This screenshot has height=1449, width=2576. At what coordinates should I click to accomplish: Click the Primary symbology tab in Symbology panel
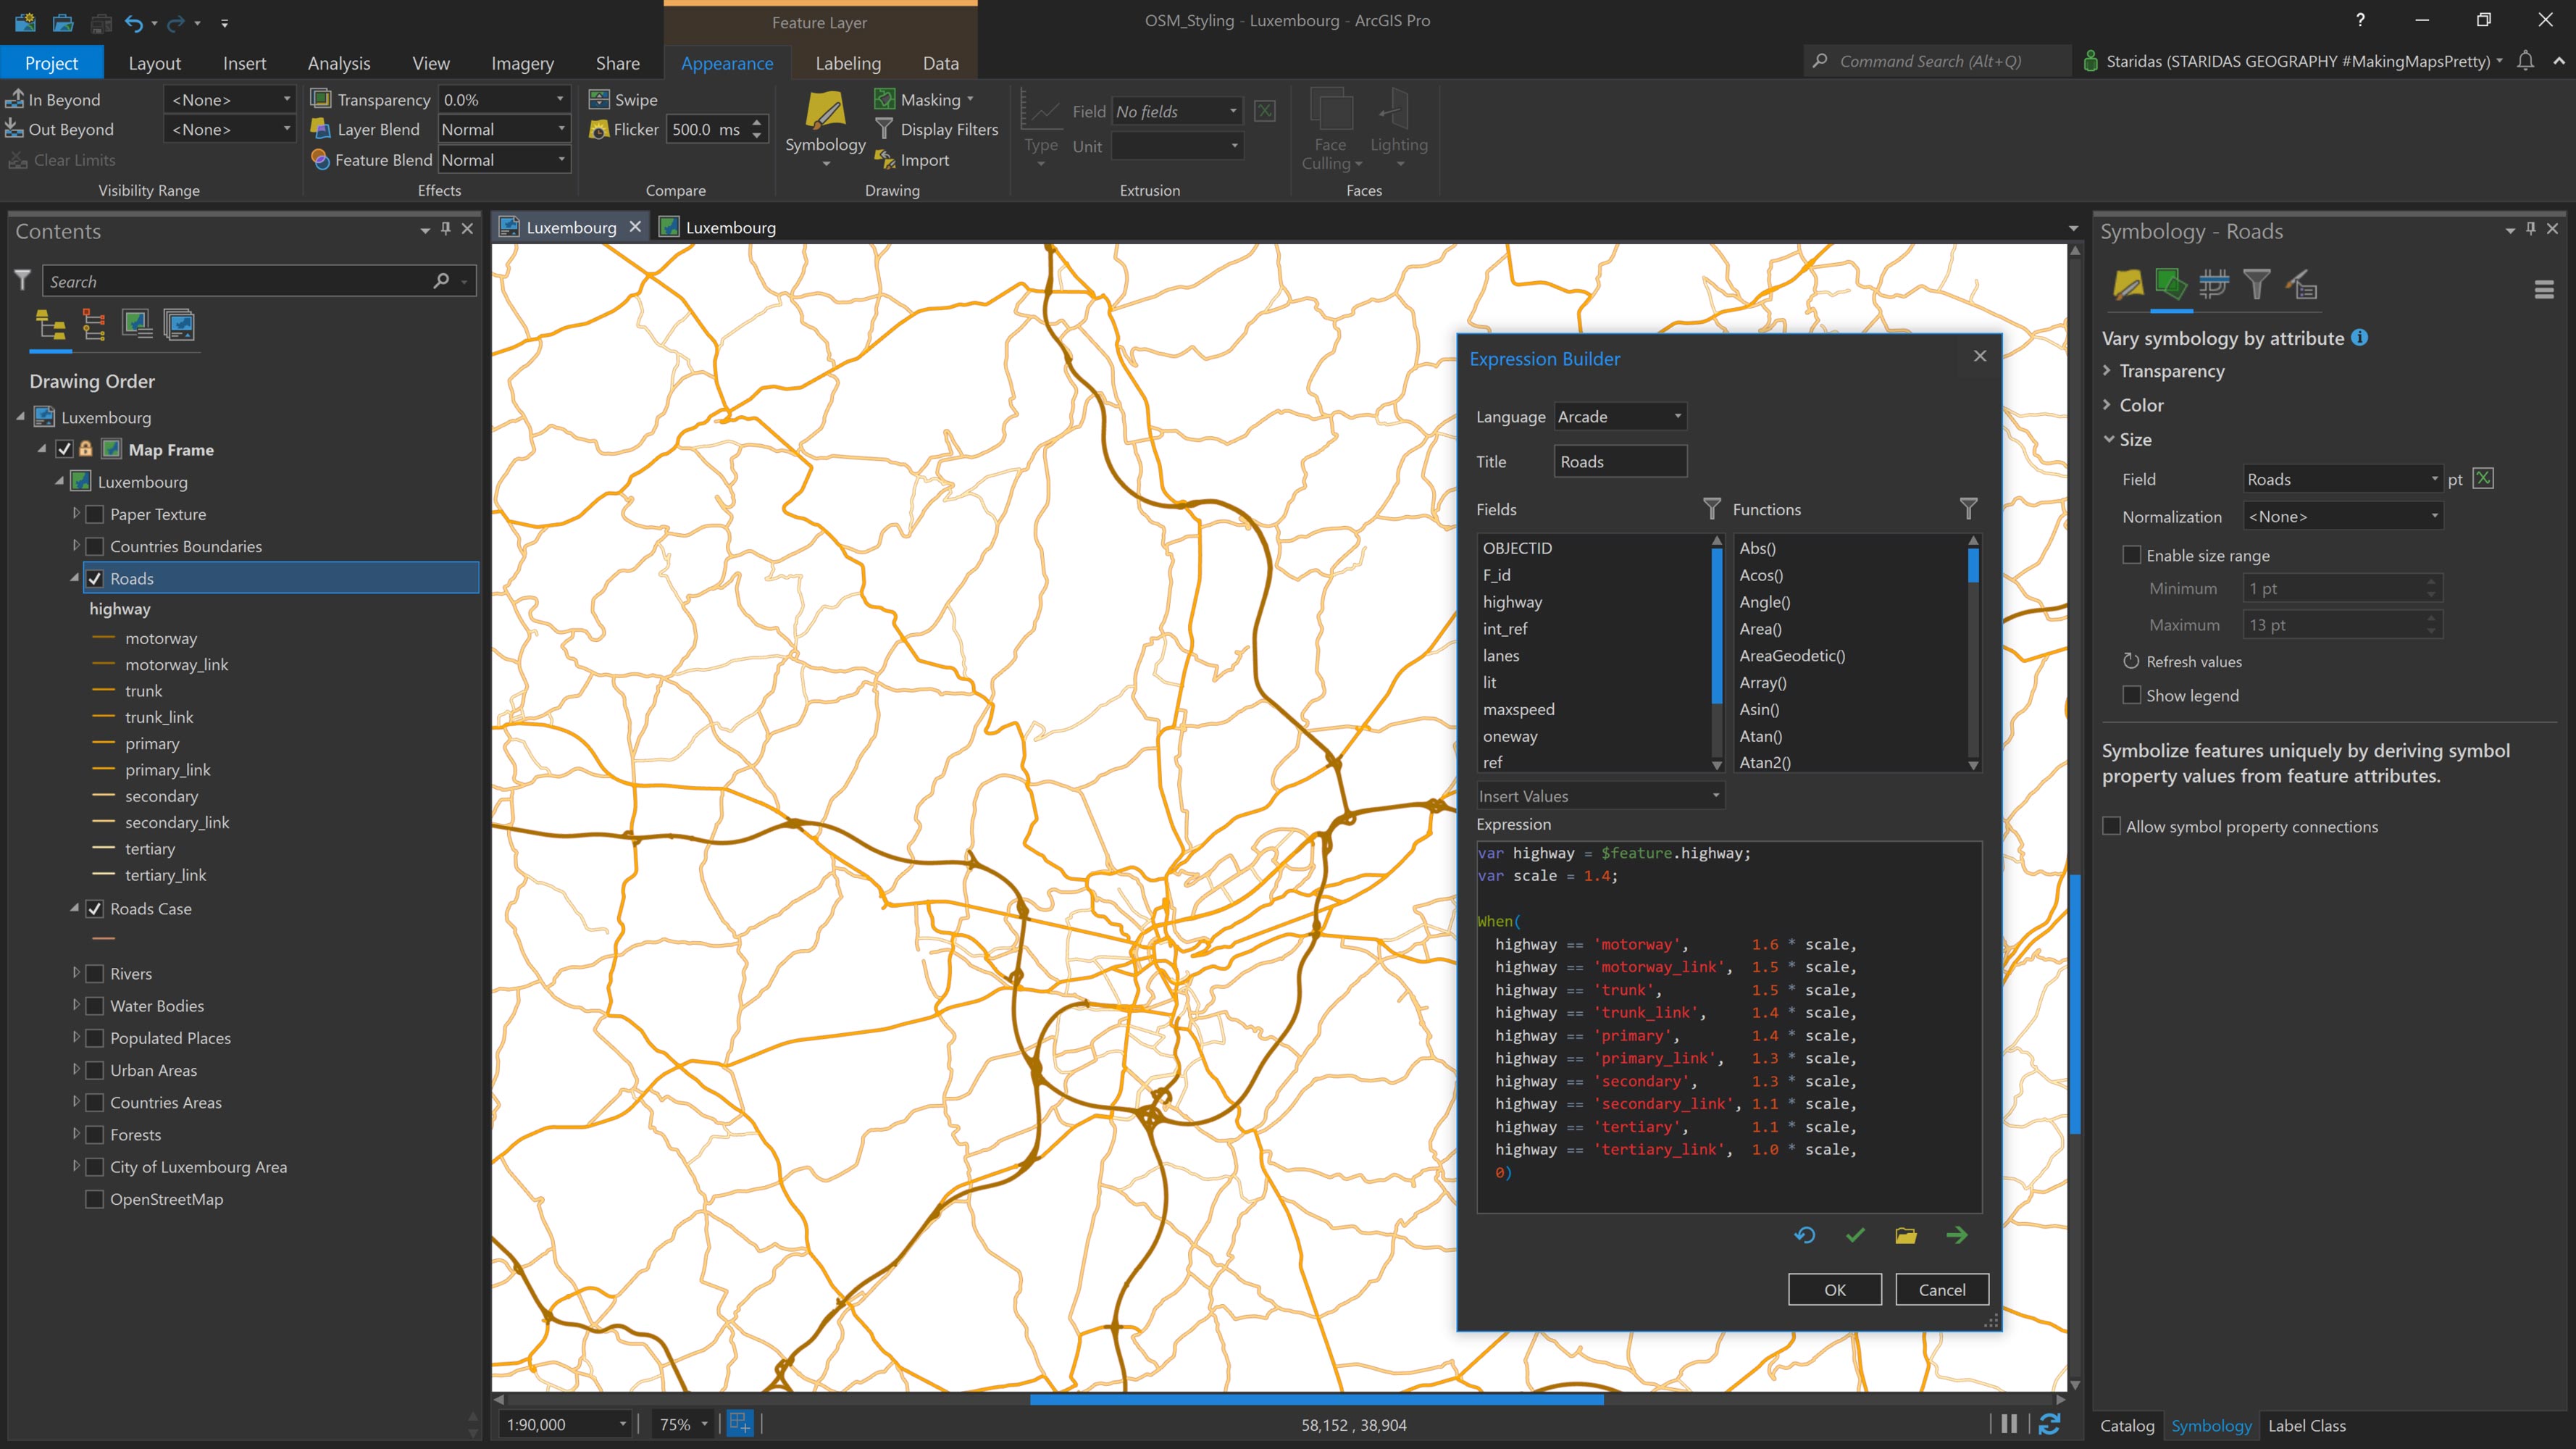pos(2127,285)
